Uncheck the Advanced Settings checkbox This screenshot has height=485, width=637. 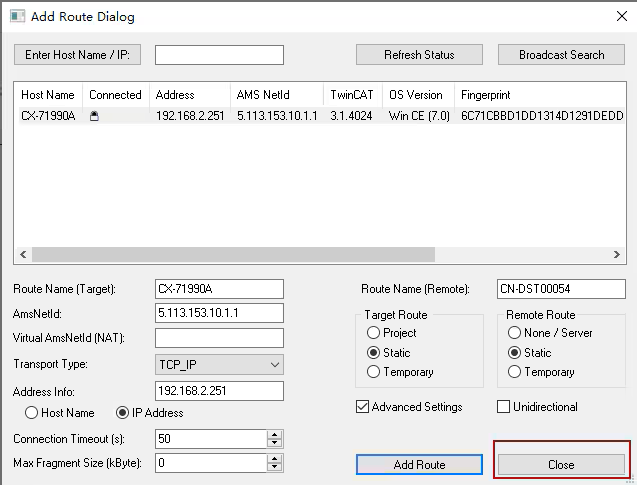point(363,407)
